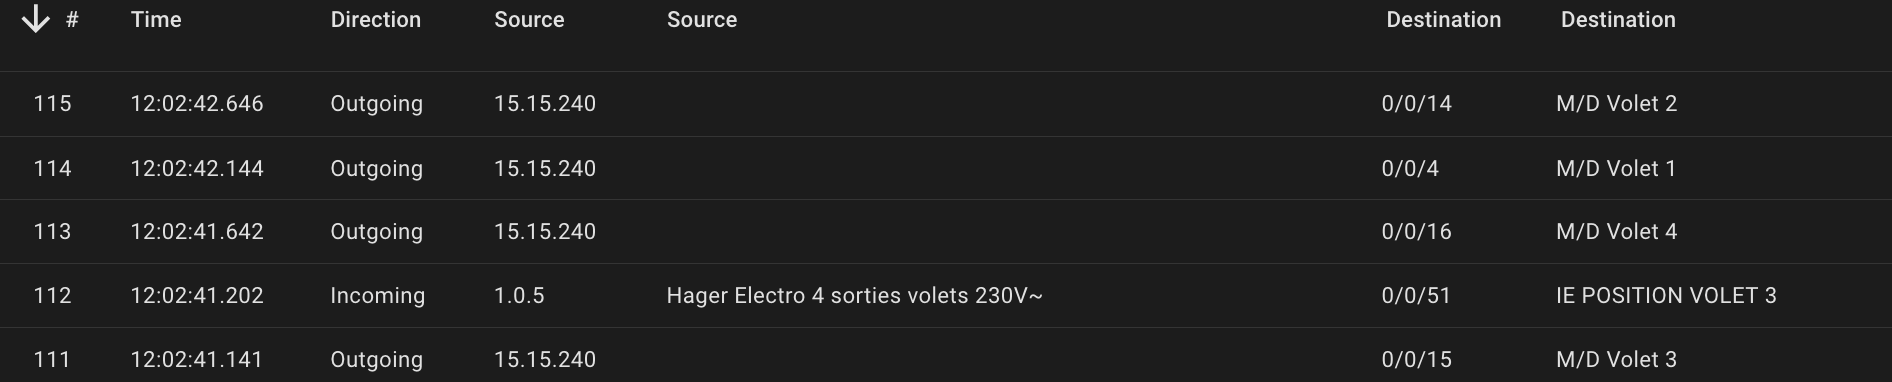Click source address 1.0.5

coord(519,296)
